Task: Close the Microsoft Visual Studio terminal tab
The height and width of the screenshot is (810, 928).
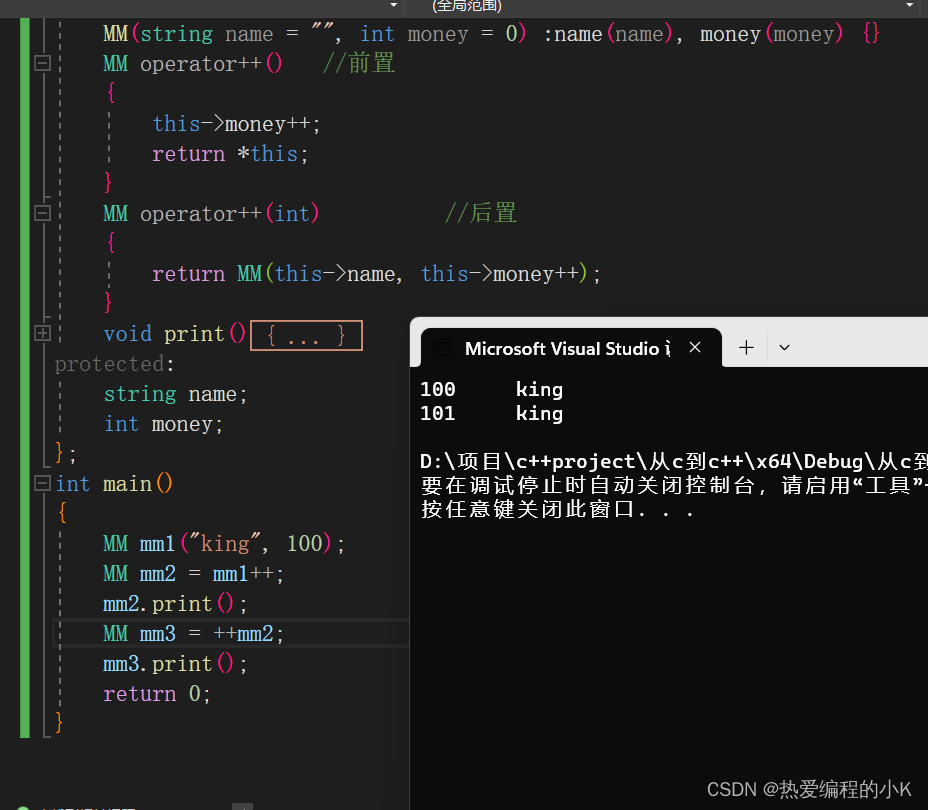Action: click(695, 347)
